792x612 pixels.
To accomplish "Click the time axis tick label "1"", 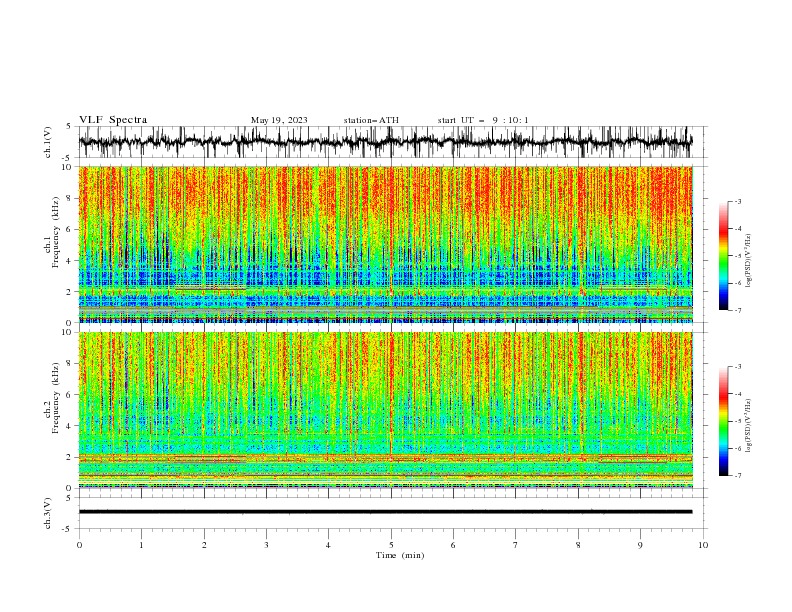I will pos(141,545).
